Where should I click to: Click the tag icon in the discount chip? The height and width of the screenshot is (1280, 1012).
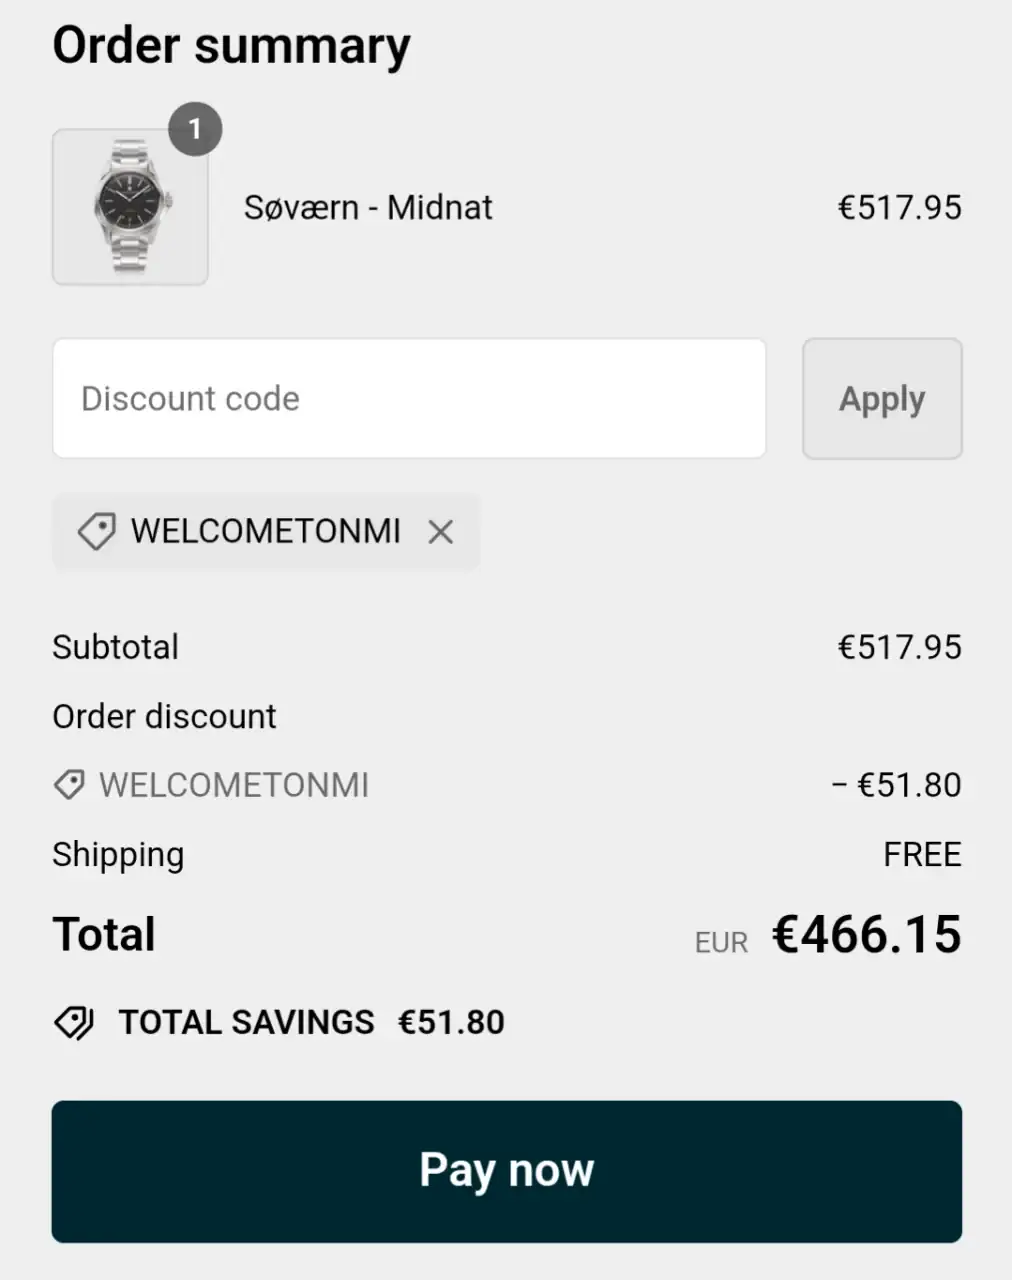[x=97, y=532]
